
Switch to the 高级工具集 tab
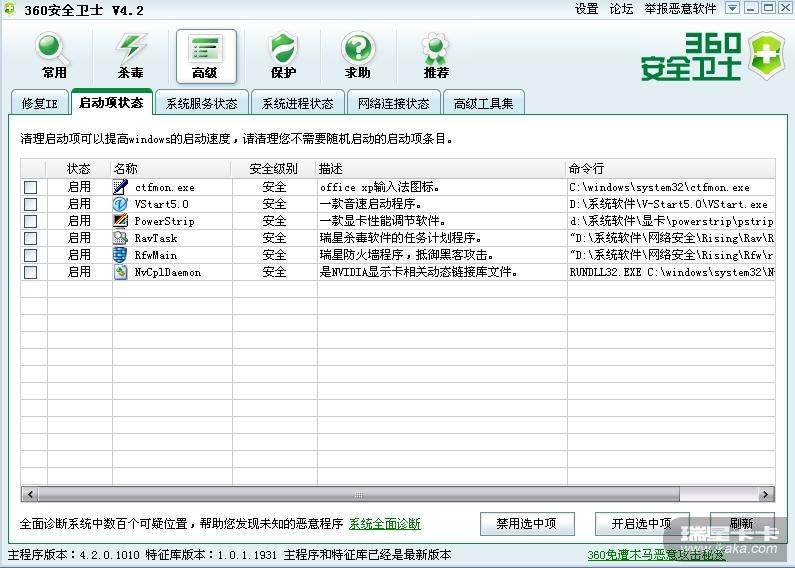[x=484, y=103]
